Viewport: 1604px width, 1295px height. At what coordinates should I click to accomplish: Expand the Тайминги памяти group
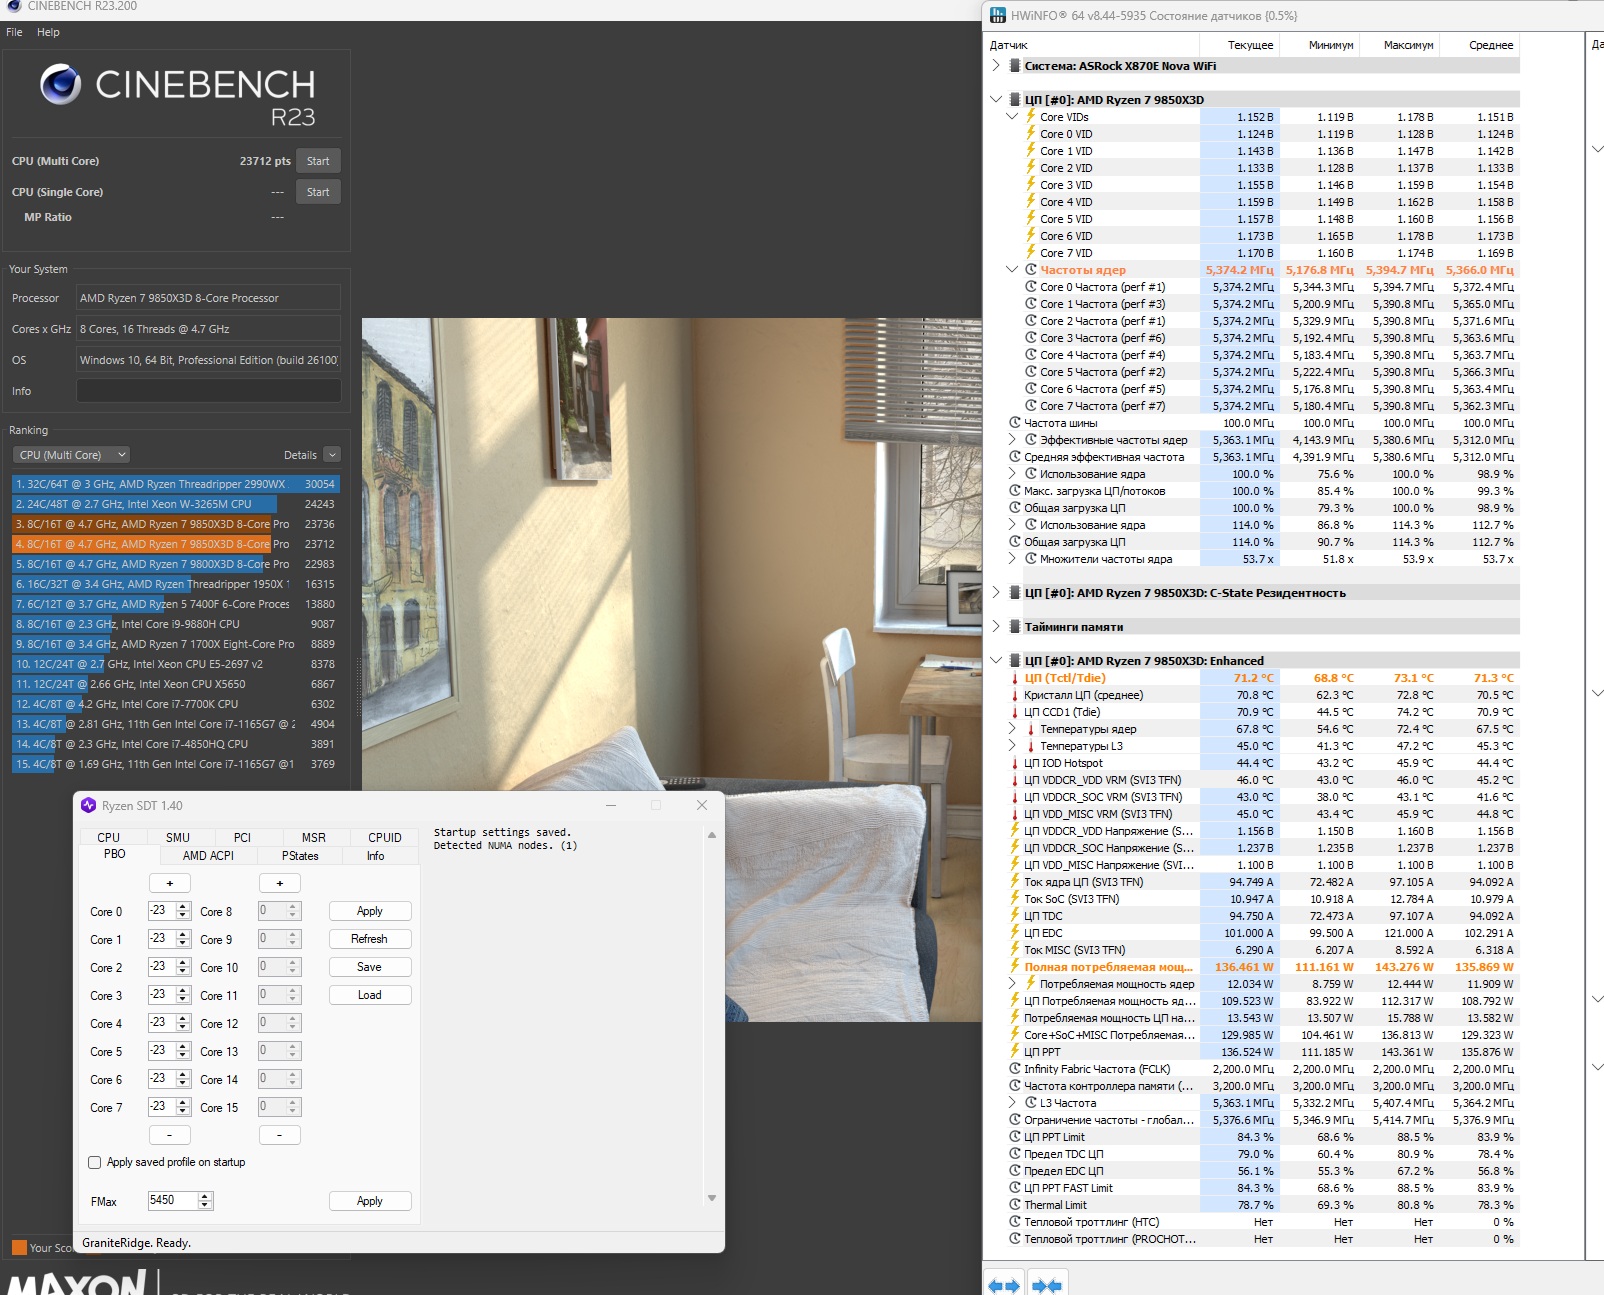tap(996, 627)
